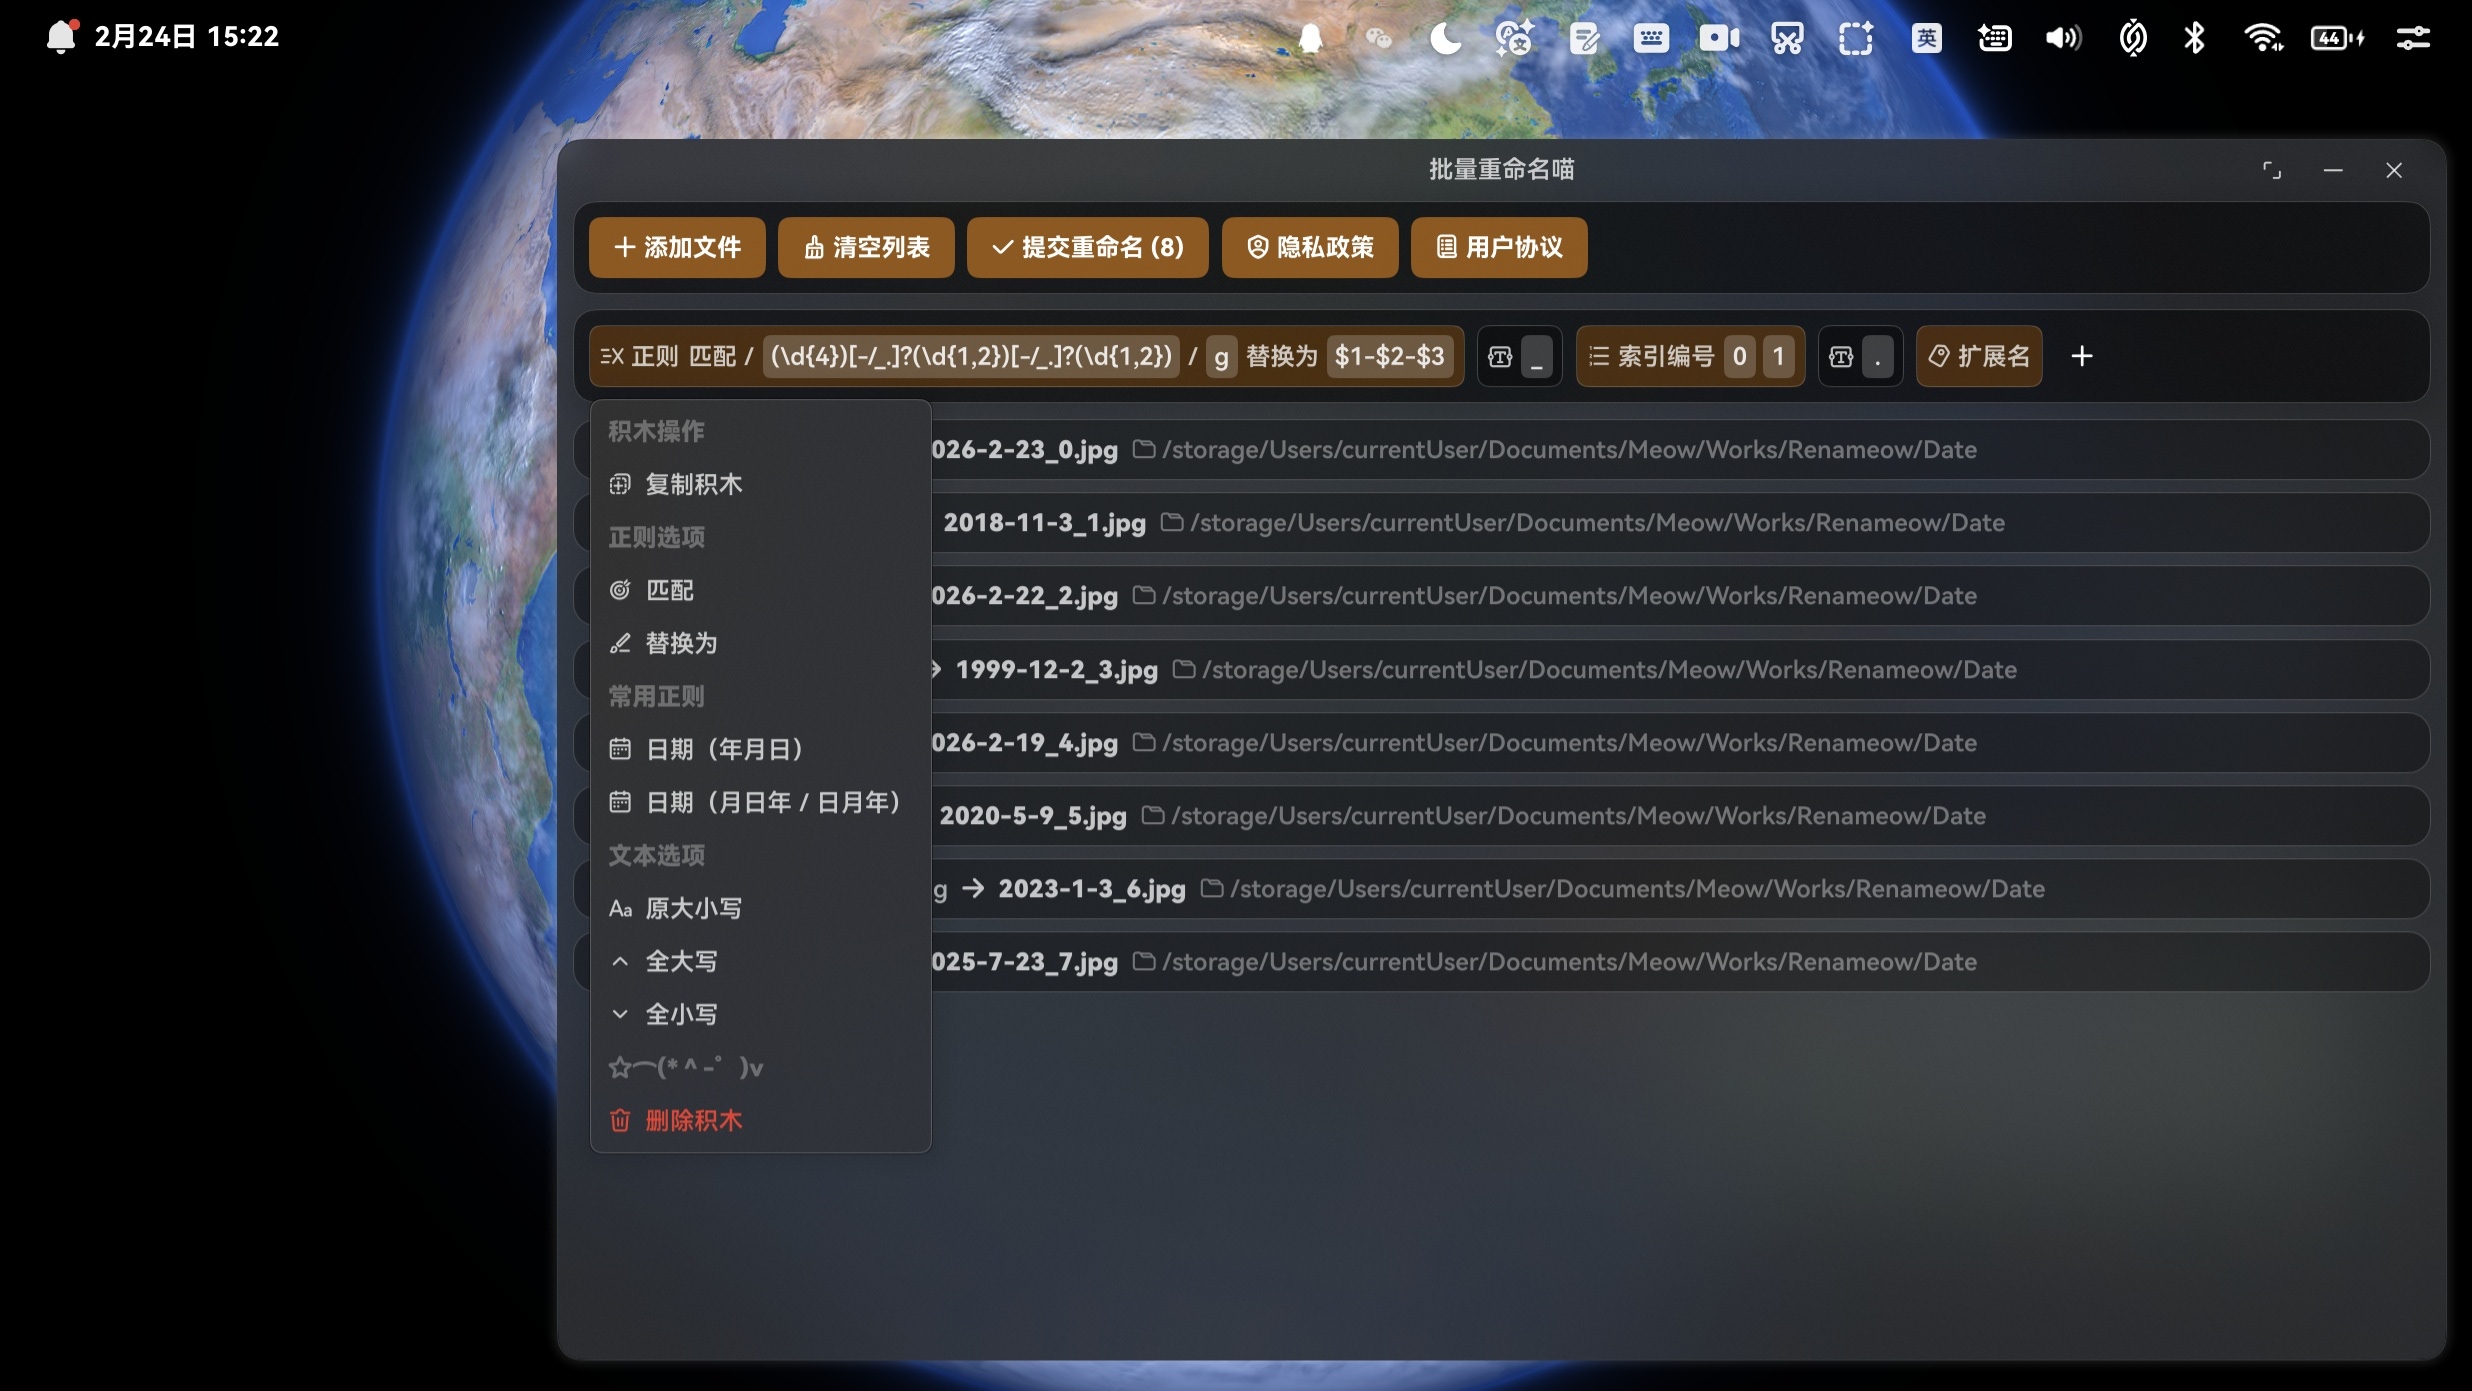Image resolution: width=2472 pixels, height=1391 pixels.
Task: Edit the replacement field $1-$2-$3
Action: click(x=1389, y=356)
